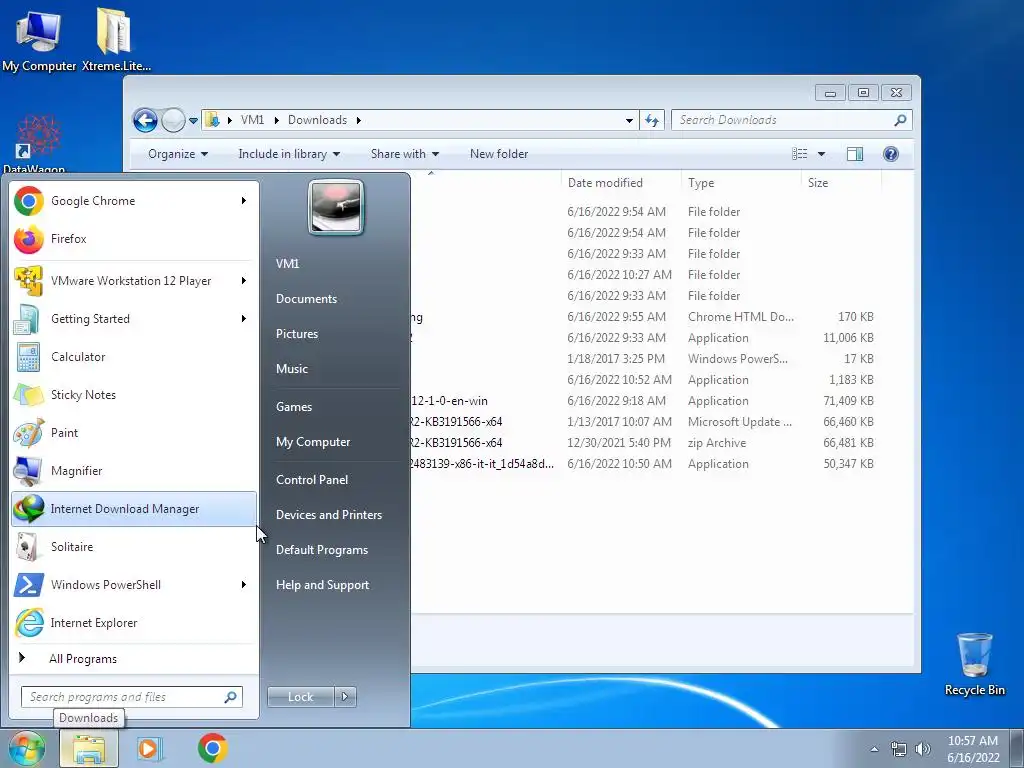Open view options dropdown arrow
The height and width of the screenshot is (768, 1024).
pyautogui.click(x=822, y=153)
